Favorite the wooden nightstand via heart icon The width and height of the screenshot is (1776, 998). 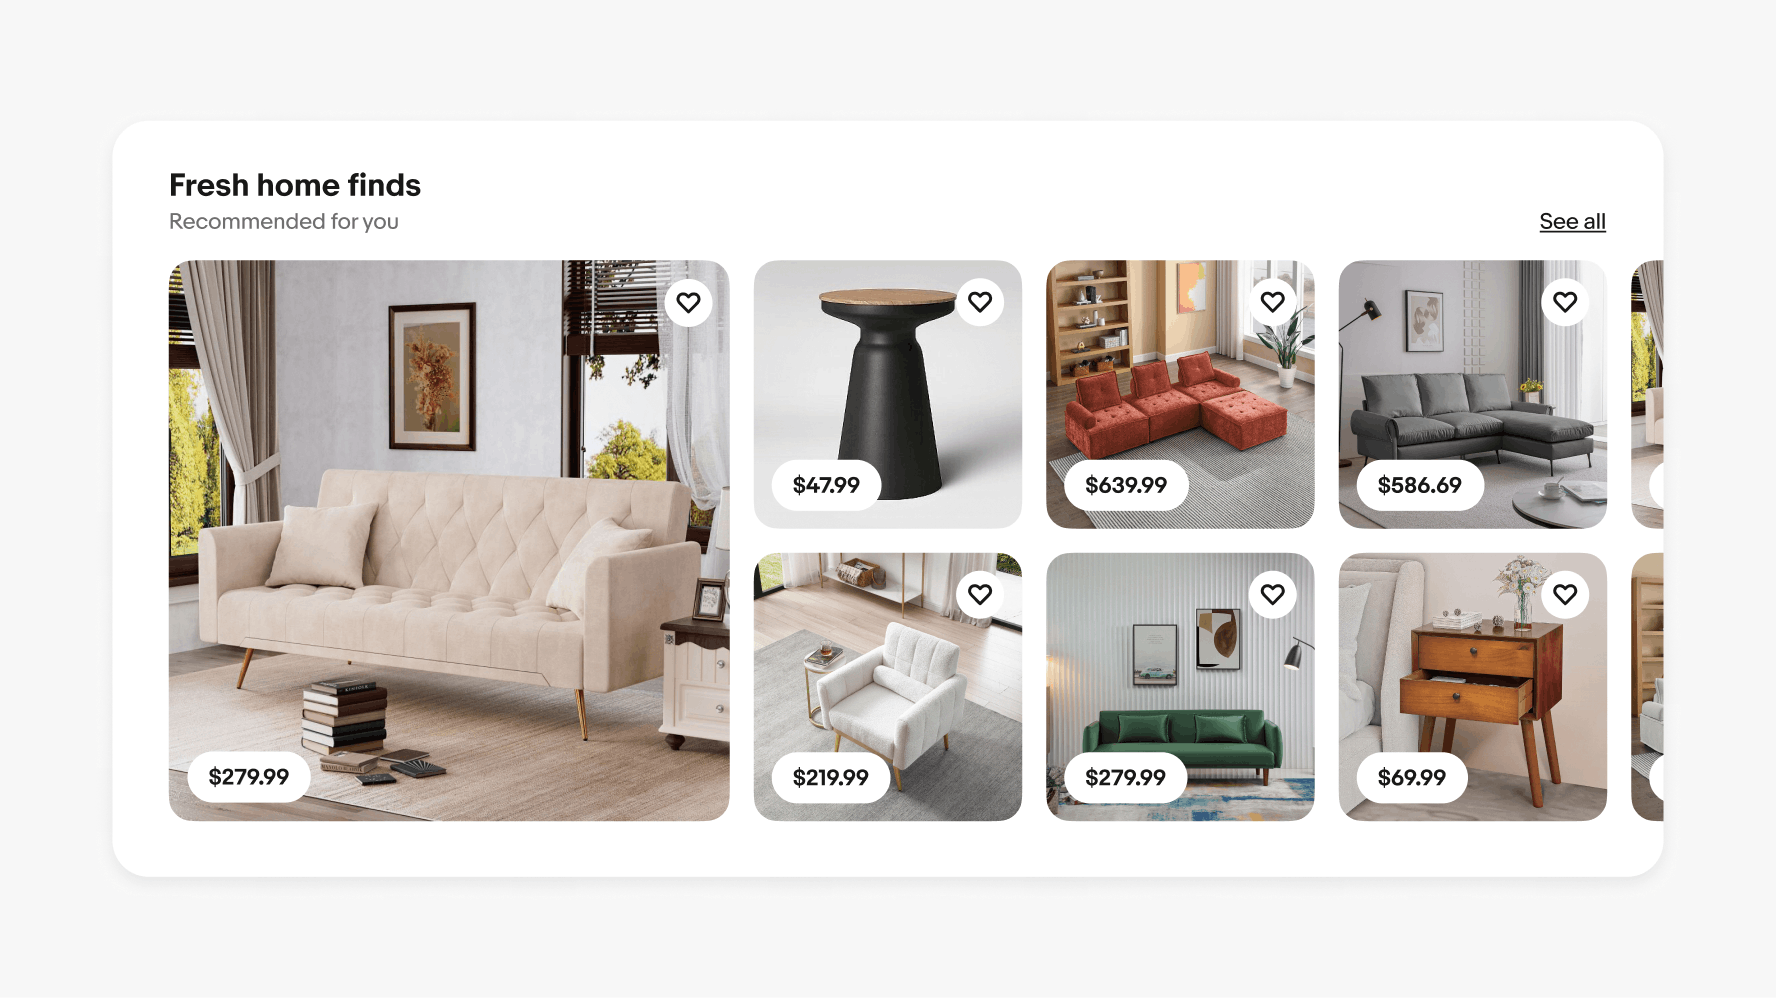coord(1565,594)
